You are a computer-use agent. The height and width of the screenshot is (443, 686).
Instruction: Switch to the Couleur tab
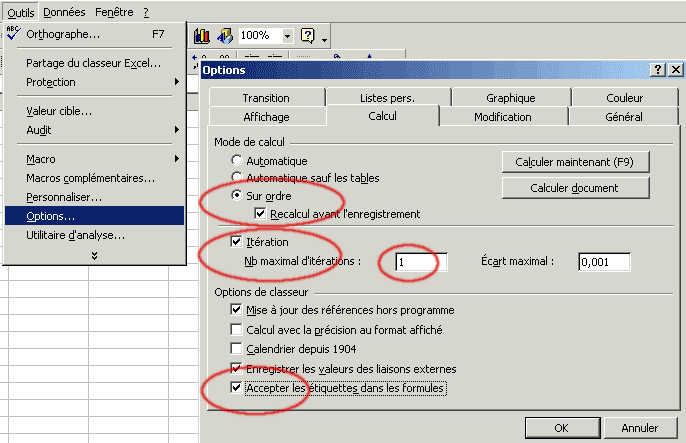tap(625, 98)
